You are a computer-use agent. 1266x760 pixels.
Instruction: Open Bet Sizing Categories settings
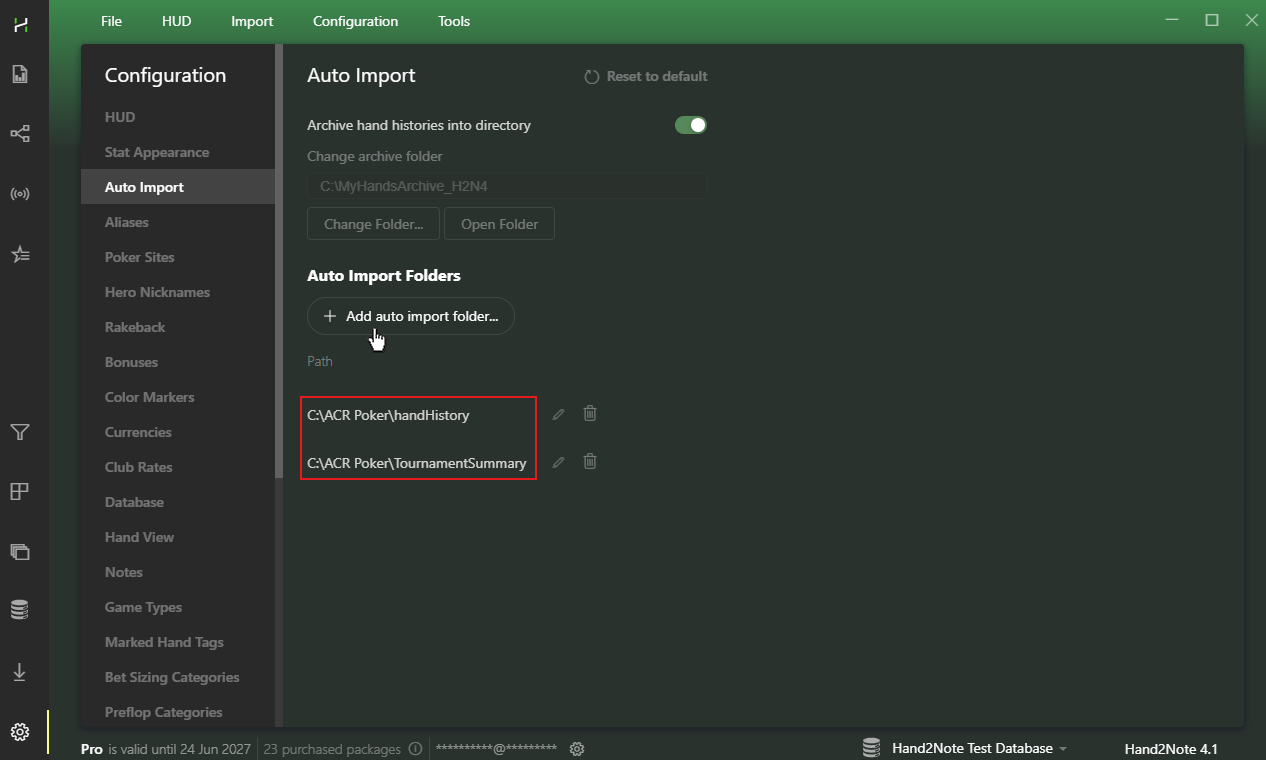pos(178,677)
